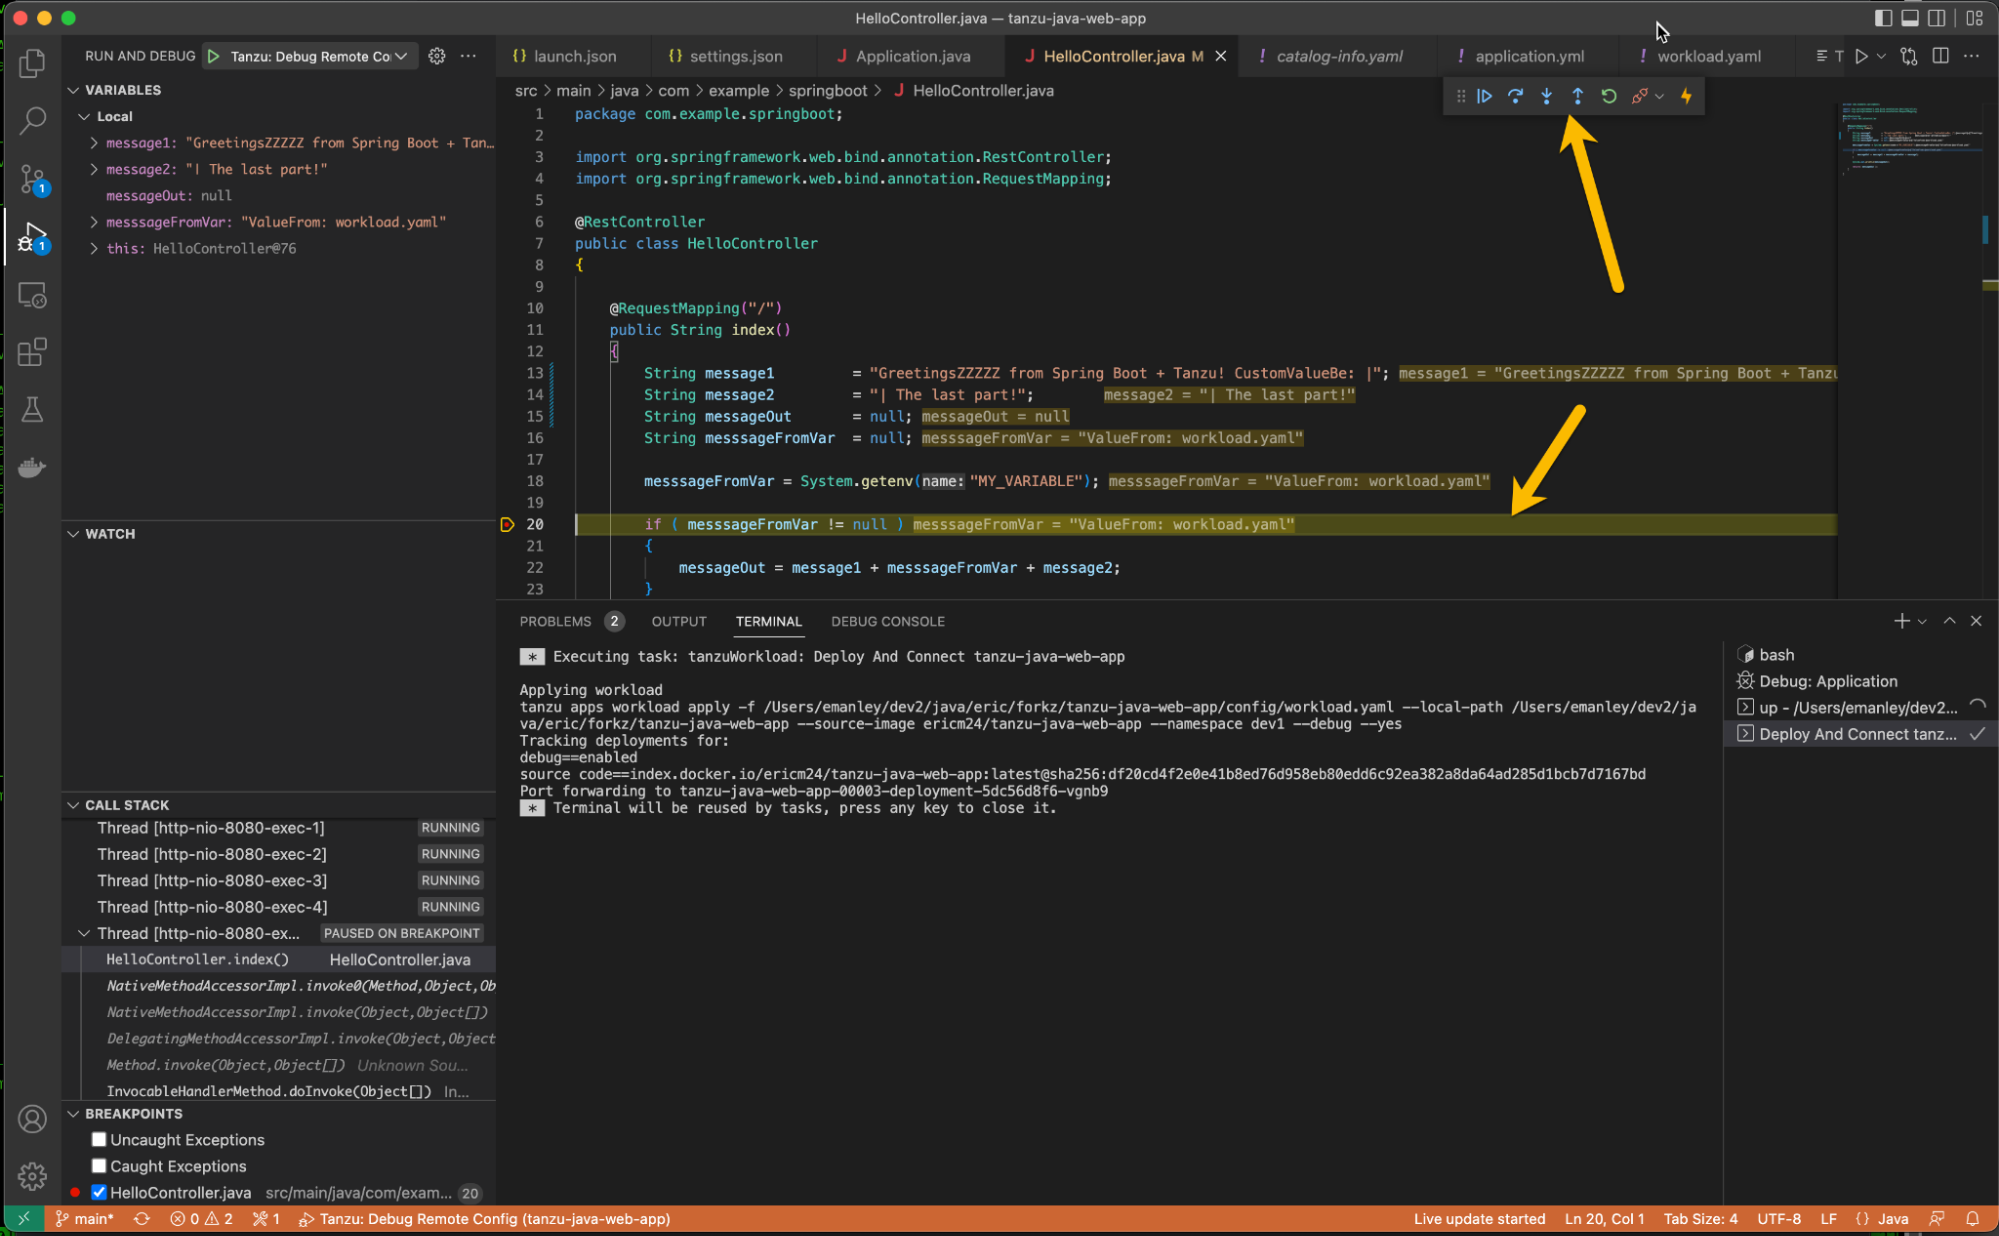Select Debug: Application terminal entry
Viewport: 1999px width, 1236px height.
coord(1861,681)
